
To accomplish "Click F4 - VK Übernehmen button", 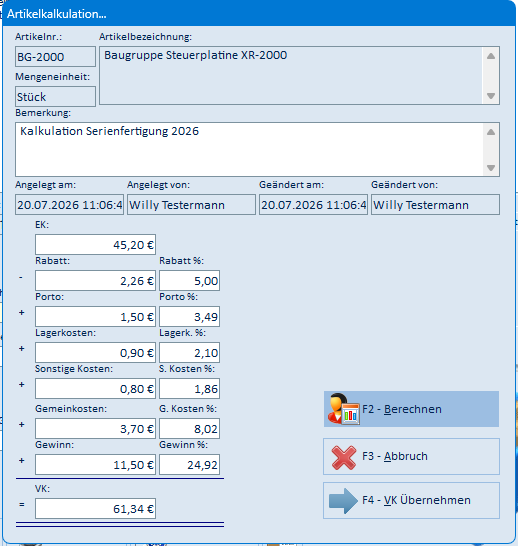I will [x=411, y=501].
